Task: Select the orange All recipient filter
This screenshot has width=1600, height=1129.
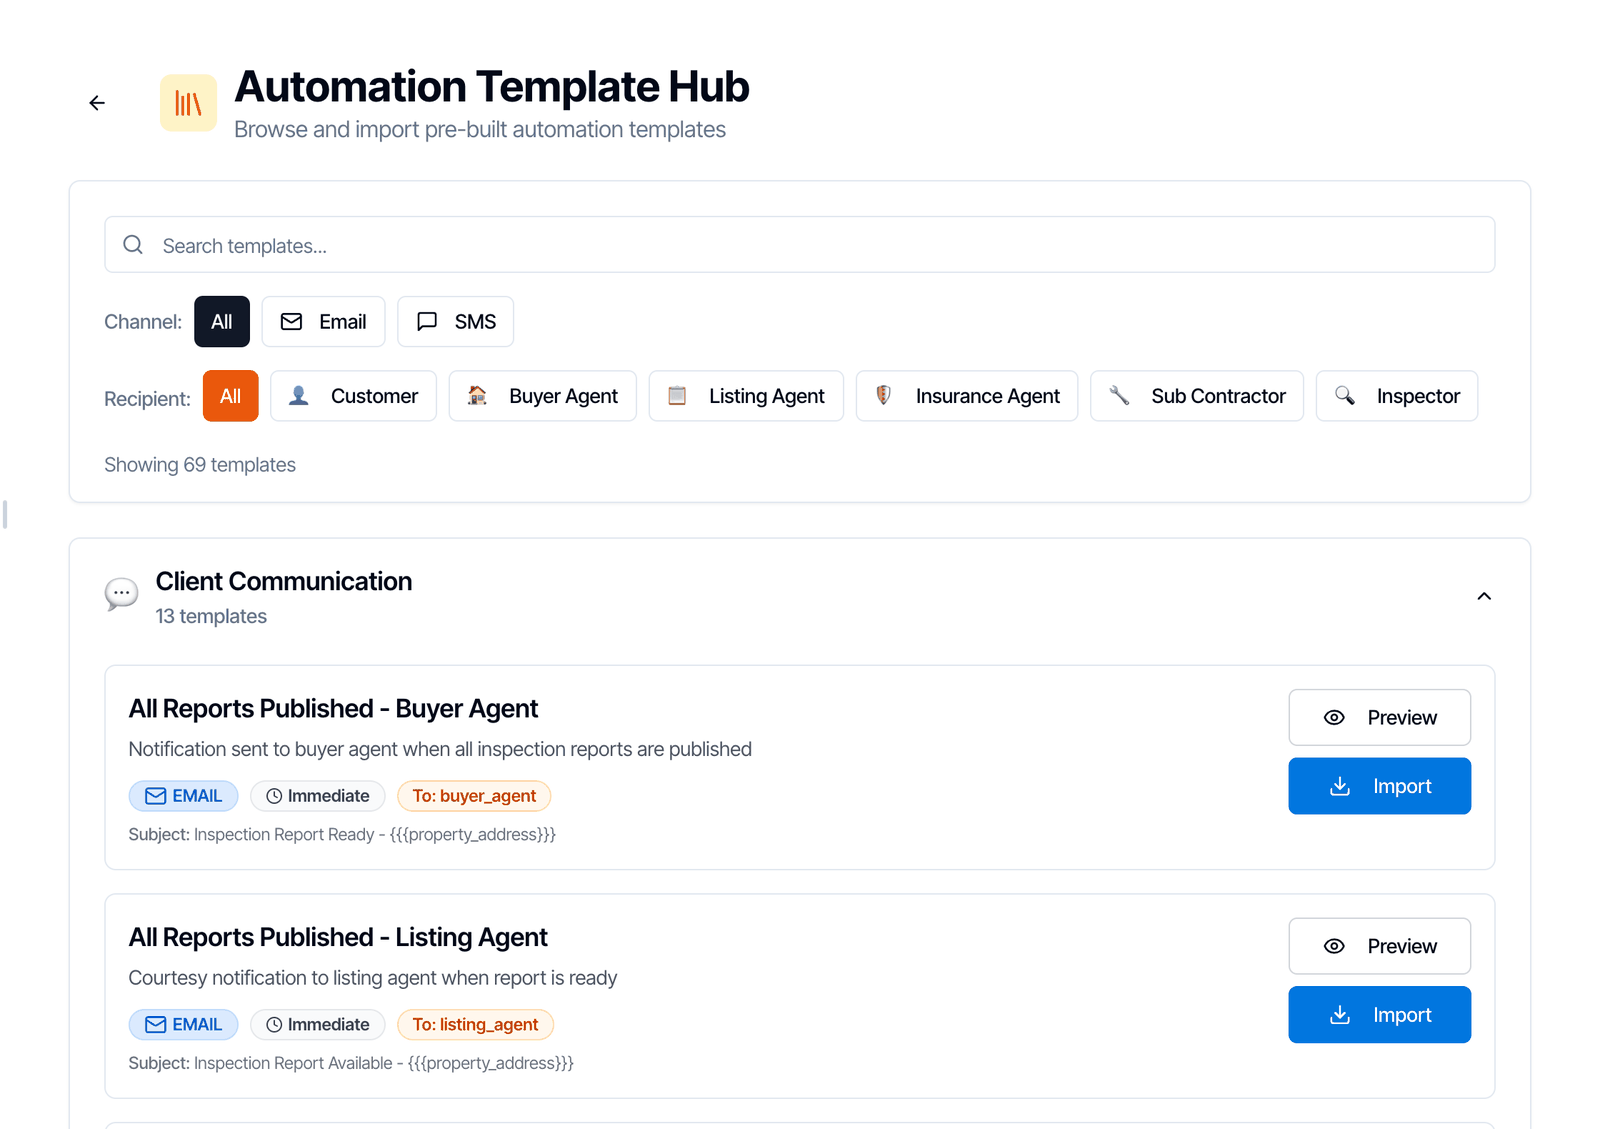Action: [230, 396]
